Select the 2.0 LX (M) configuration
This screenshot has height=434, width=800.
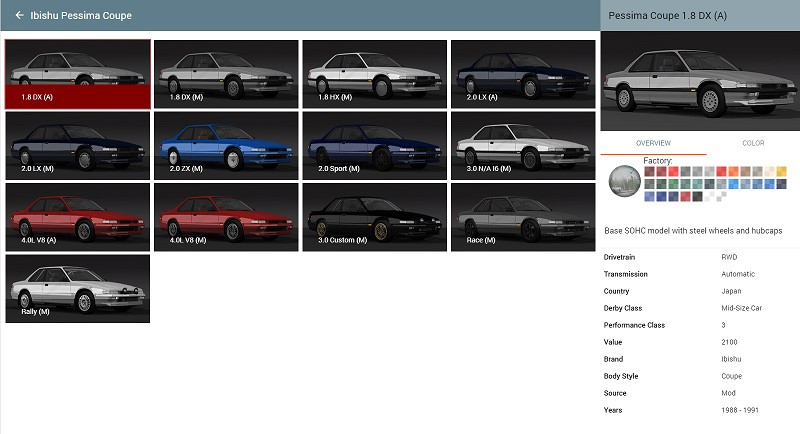(78, 146)
